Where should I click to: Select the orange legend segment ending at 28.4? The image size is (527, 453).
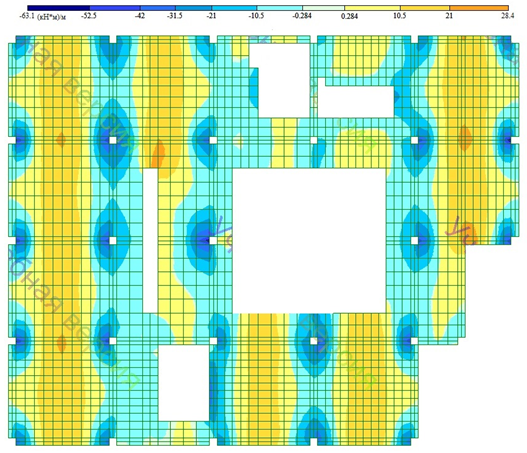pyautogui.click(x=479, y=8)
